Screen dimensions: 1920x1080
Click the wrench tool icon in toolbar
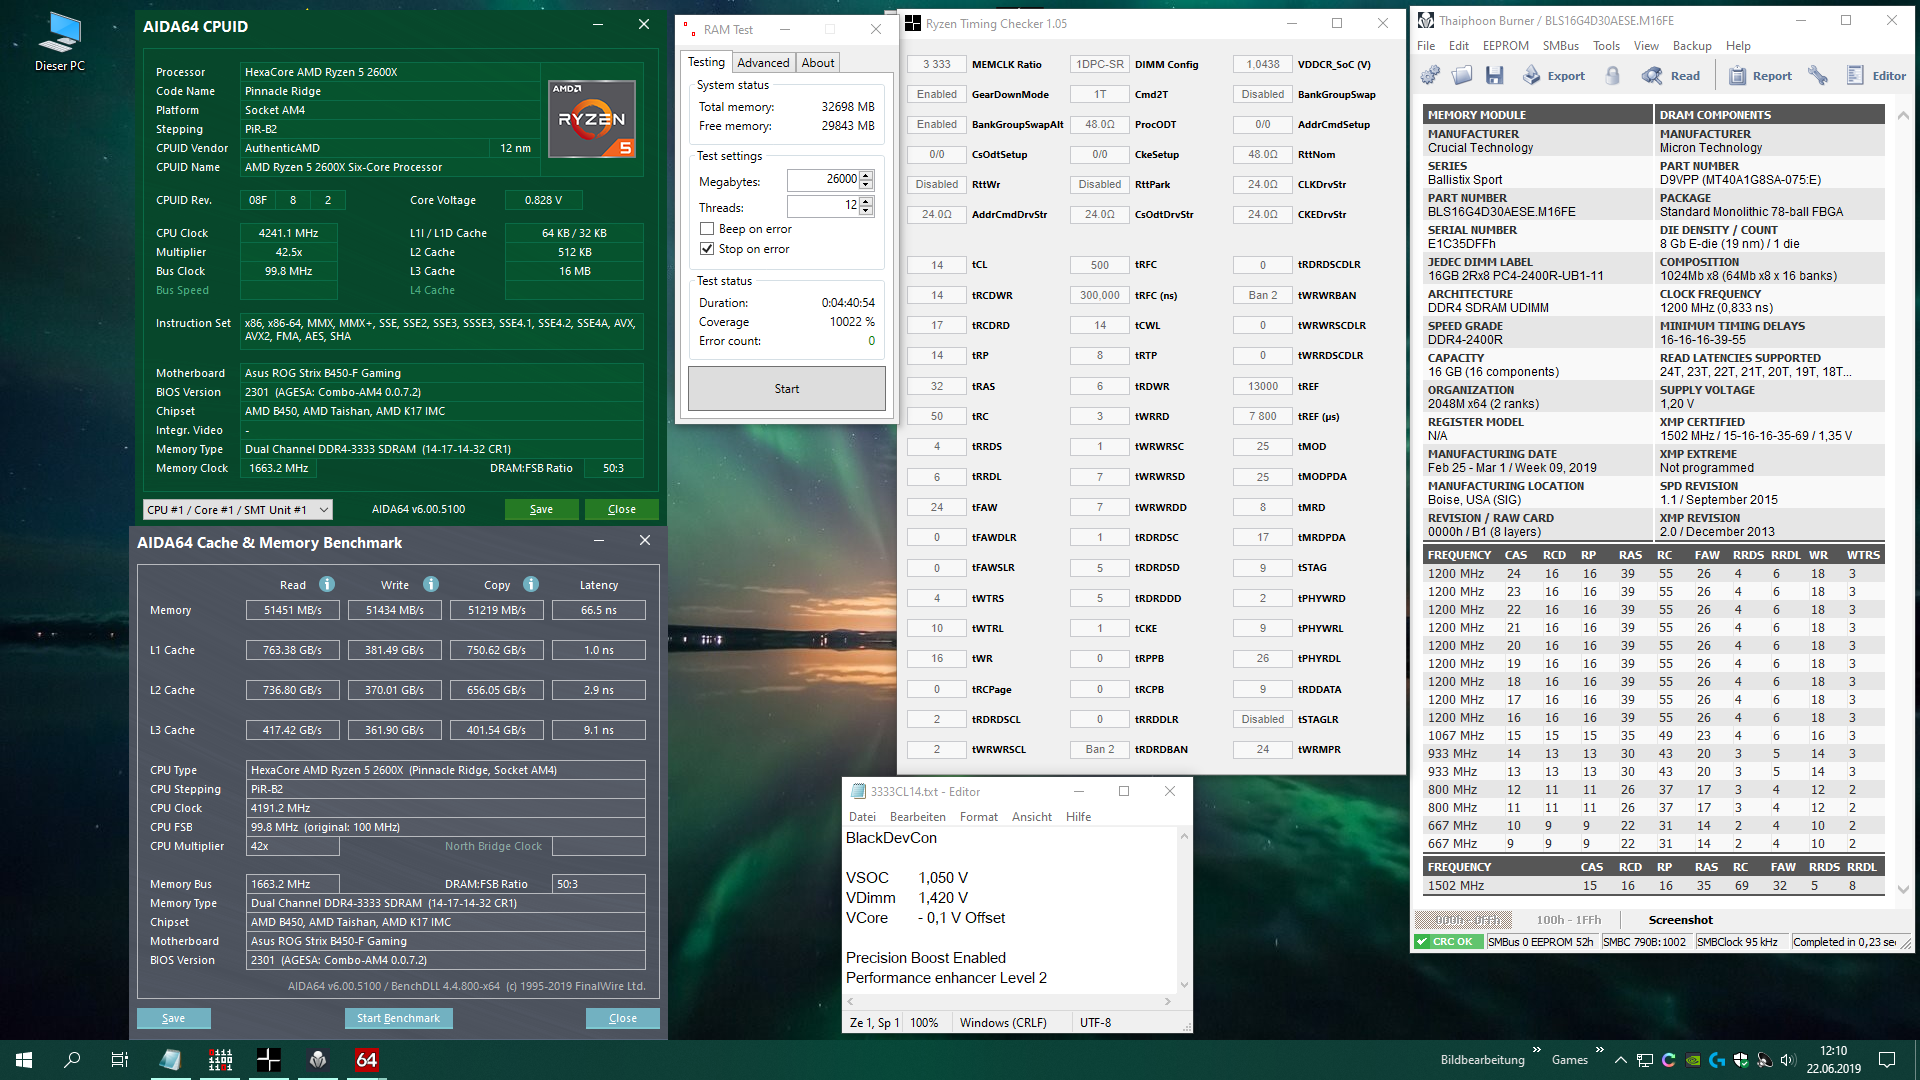(1818, 75)
